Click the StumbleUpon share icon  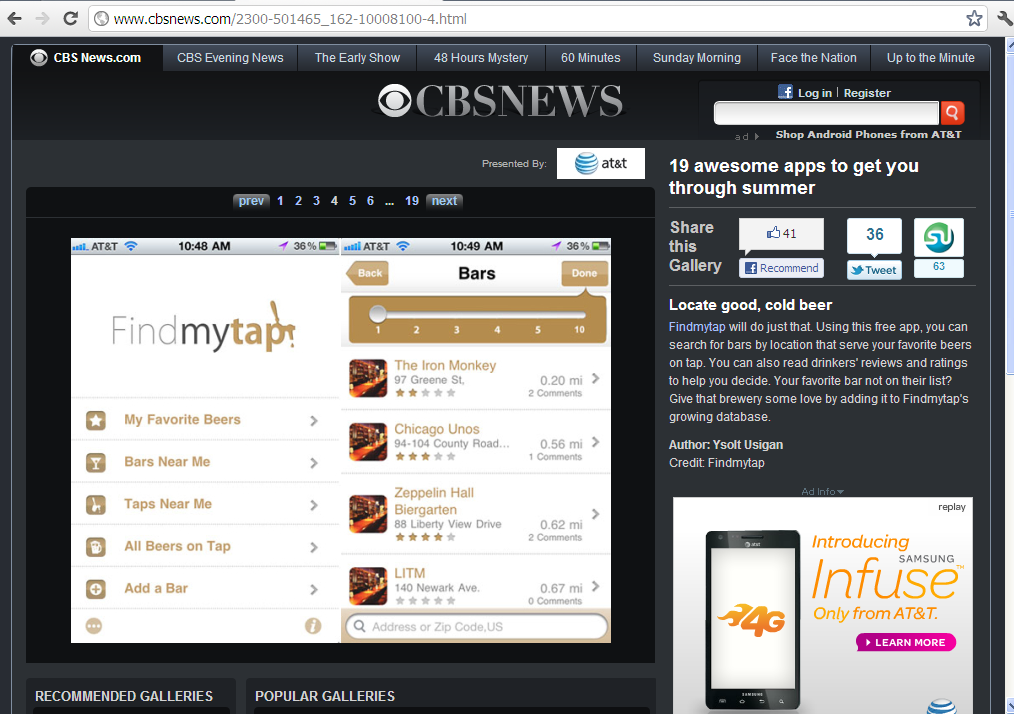[x=938, y=237]
